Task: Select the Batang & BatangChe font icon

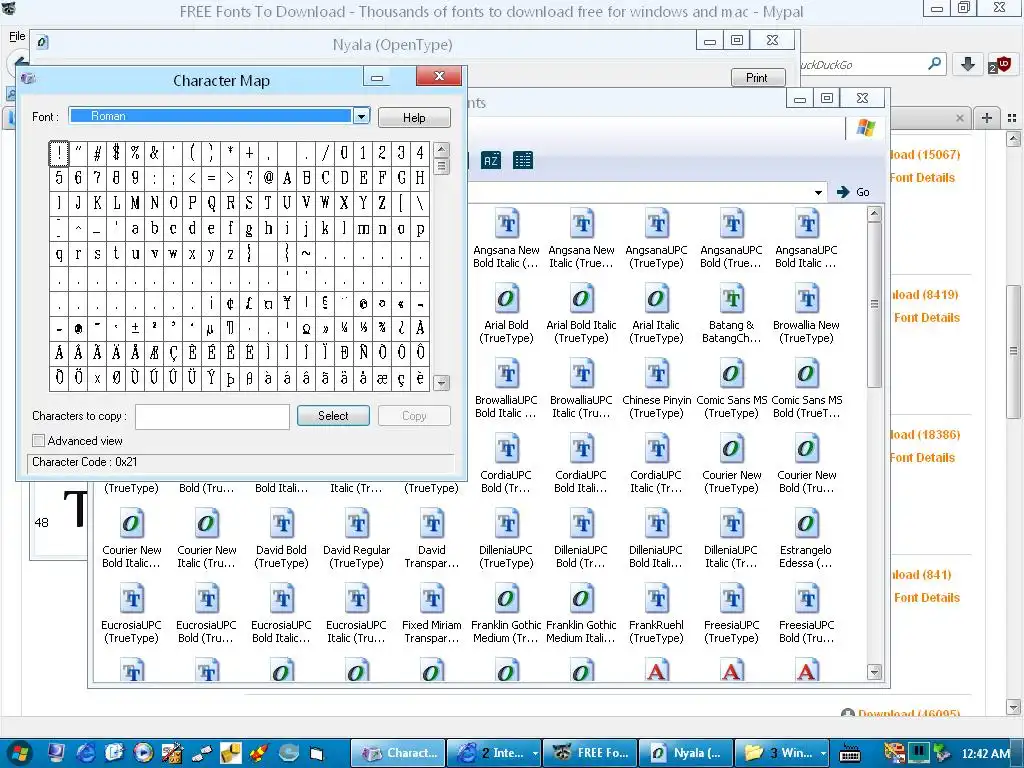Action: point(731,299)
